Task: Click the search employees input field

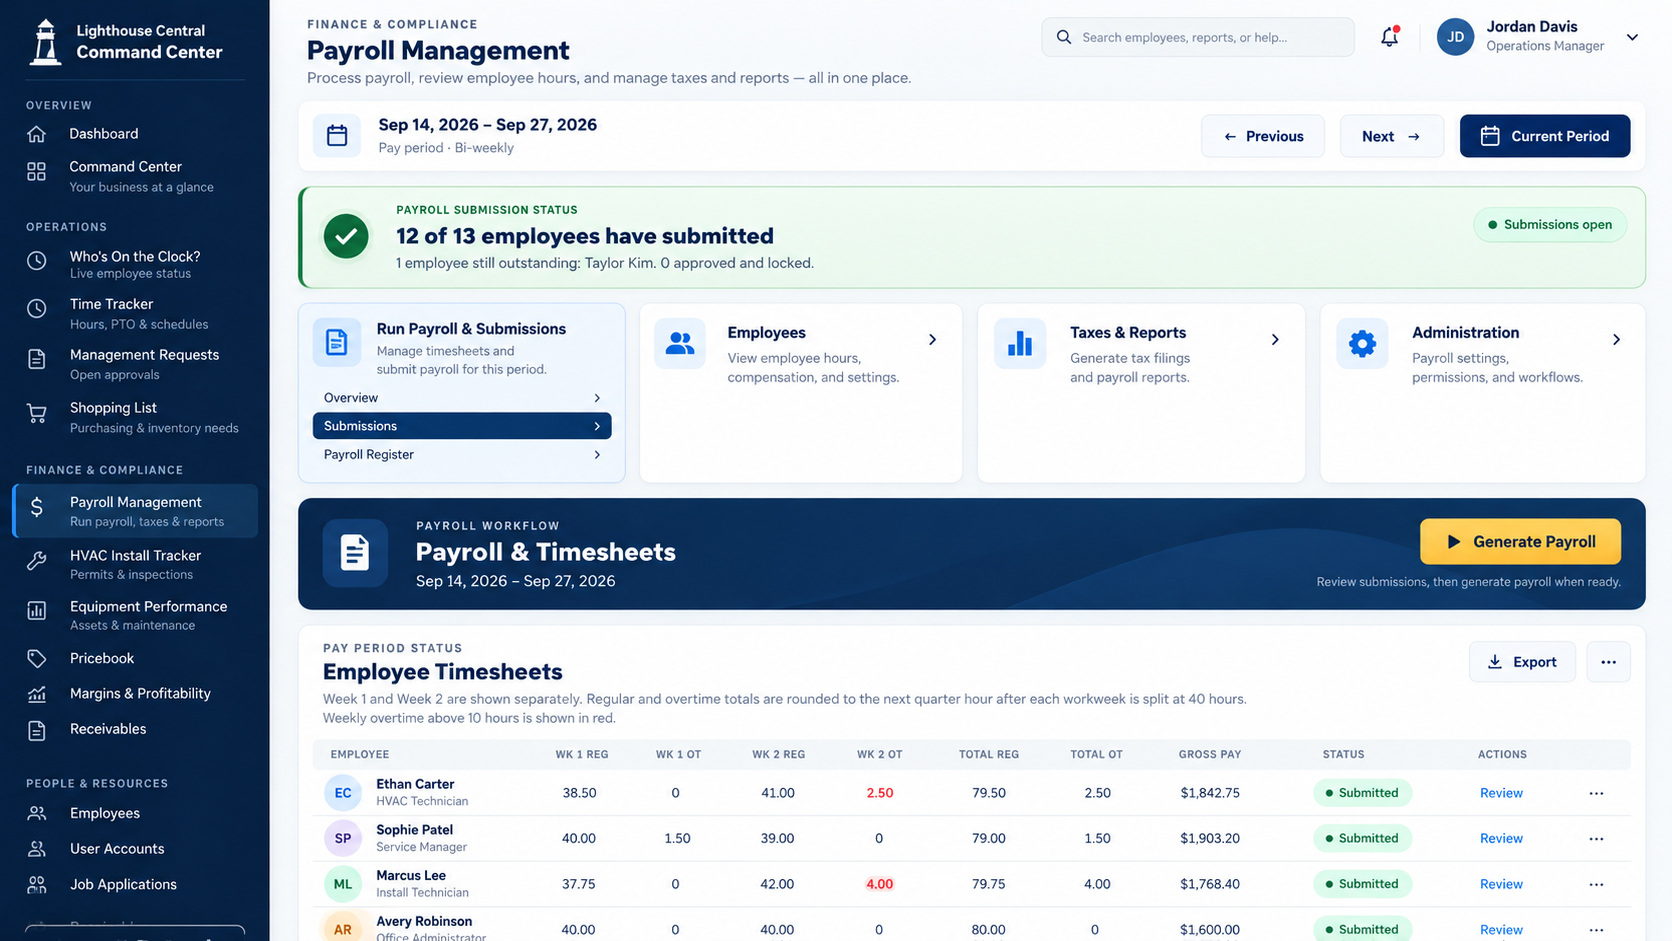Action: (1198, 37)
